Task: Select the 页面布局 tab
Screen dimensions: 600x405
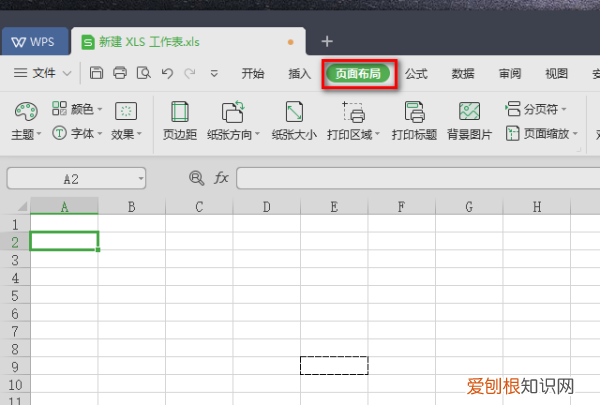Action: [358, 73]
